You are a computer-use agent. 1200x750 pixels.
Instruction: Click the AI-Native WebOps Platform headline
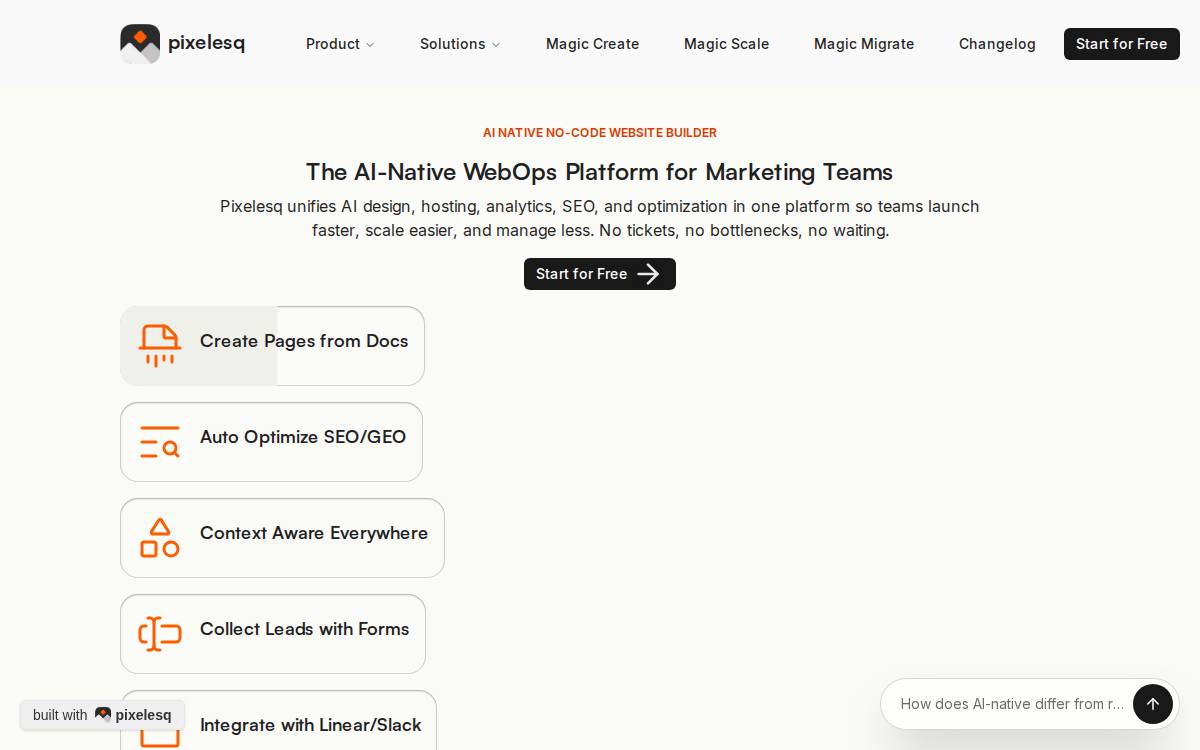click(600, 172)
